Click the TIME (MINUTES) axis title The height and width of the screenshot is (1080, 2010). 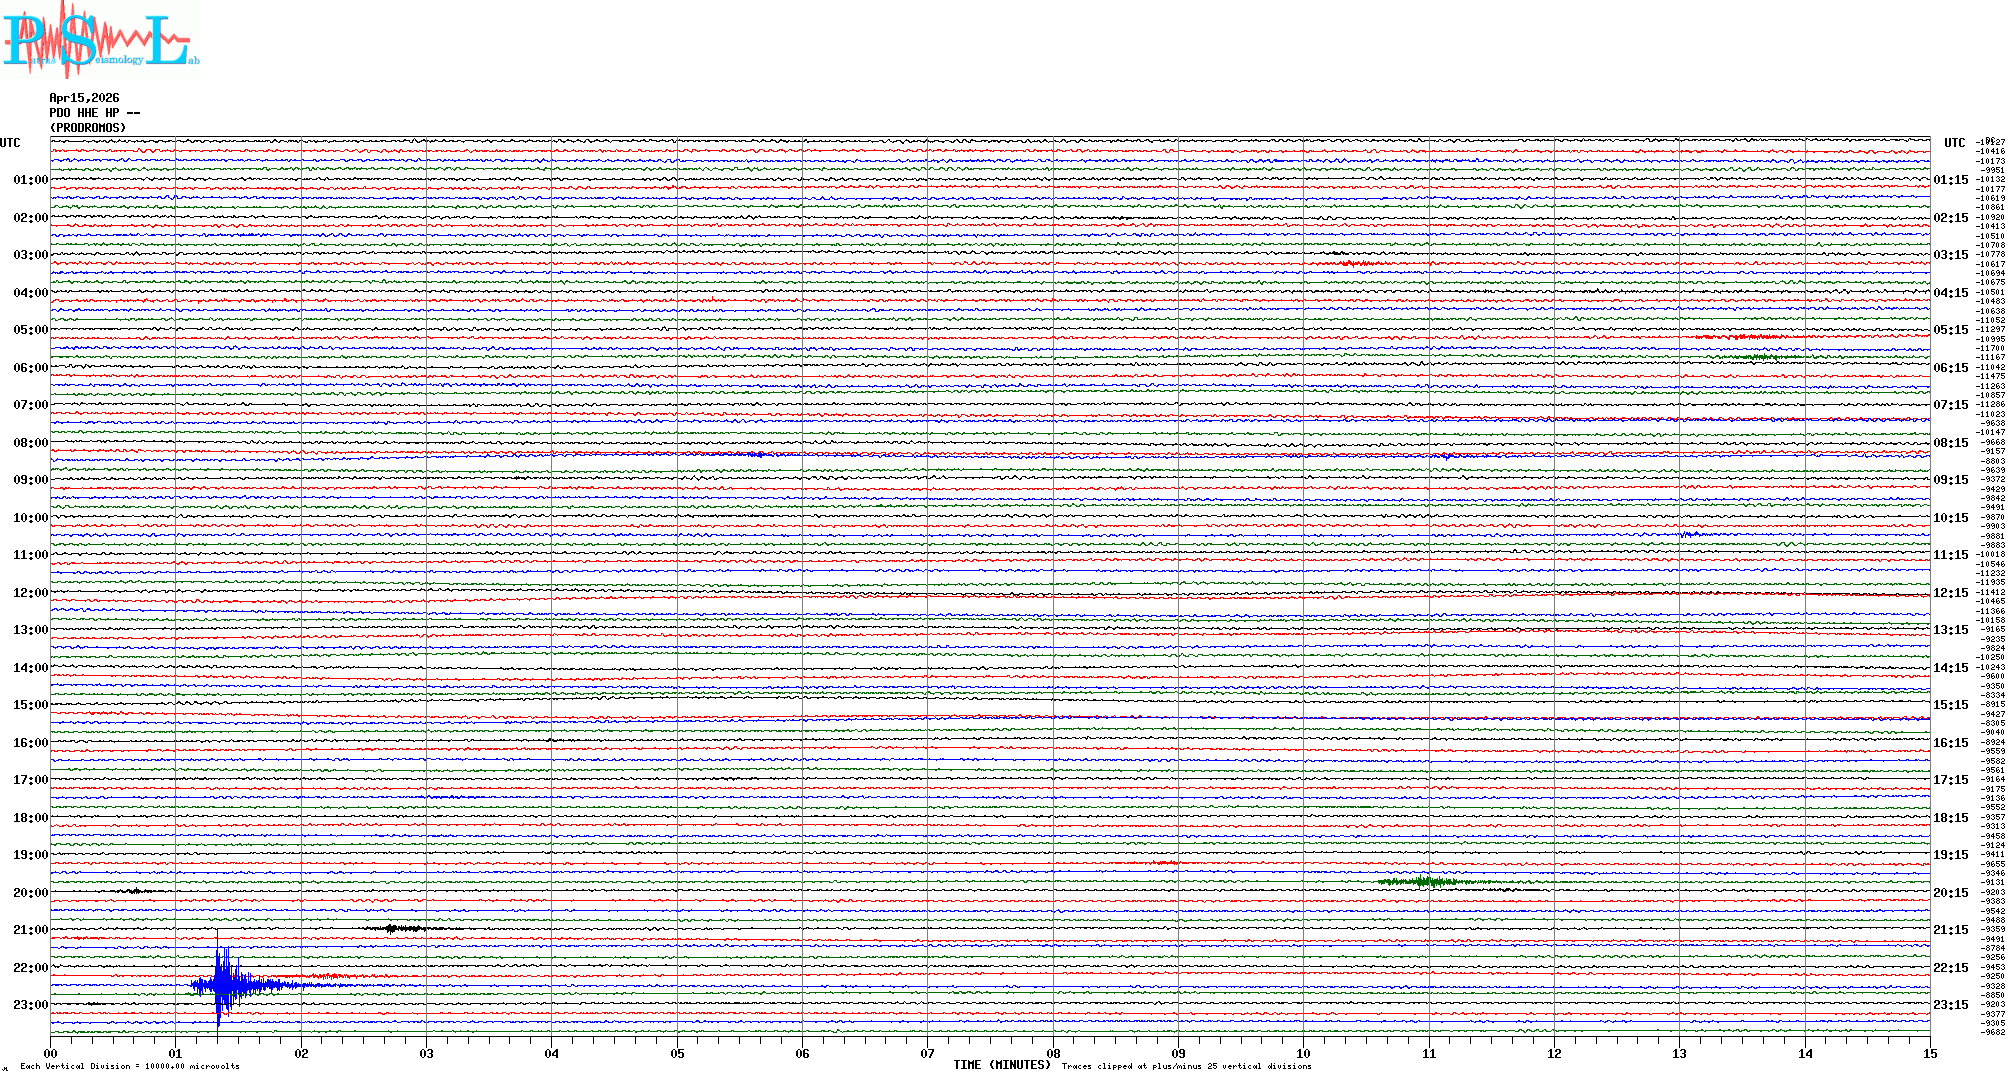(1001, 1065)
